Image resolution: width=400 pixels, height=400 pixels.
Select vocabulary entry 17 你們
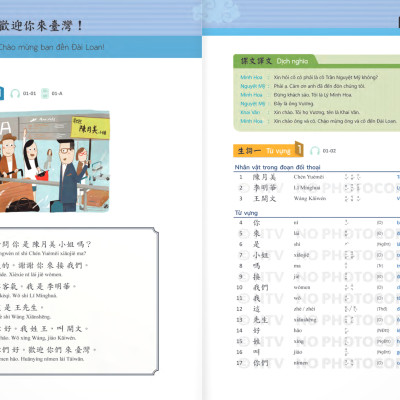(x=317, y=363)
